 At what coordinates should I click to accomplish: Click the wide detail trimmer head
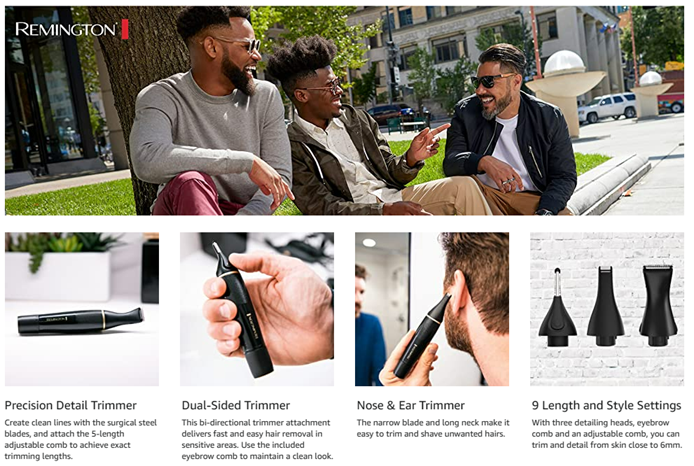(x=658, y=305)
